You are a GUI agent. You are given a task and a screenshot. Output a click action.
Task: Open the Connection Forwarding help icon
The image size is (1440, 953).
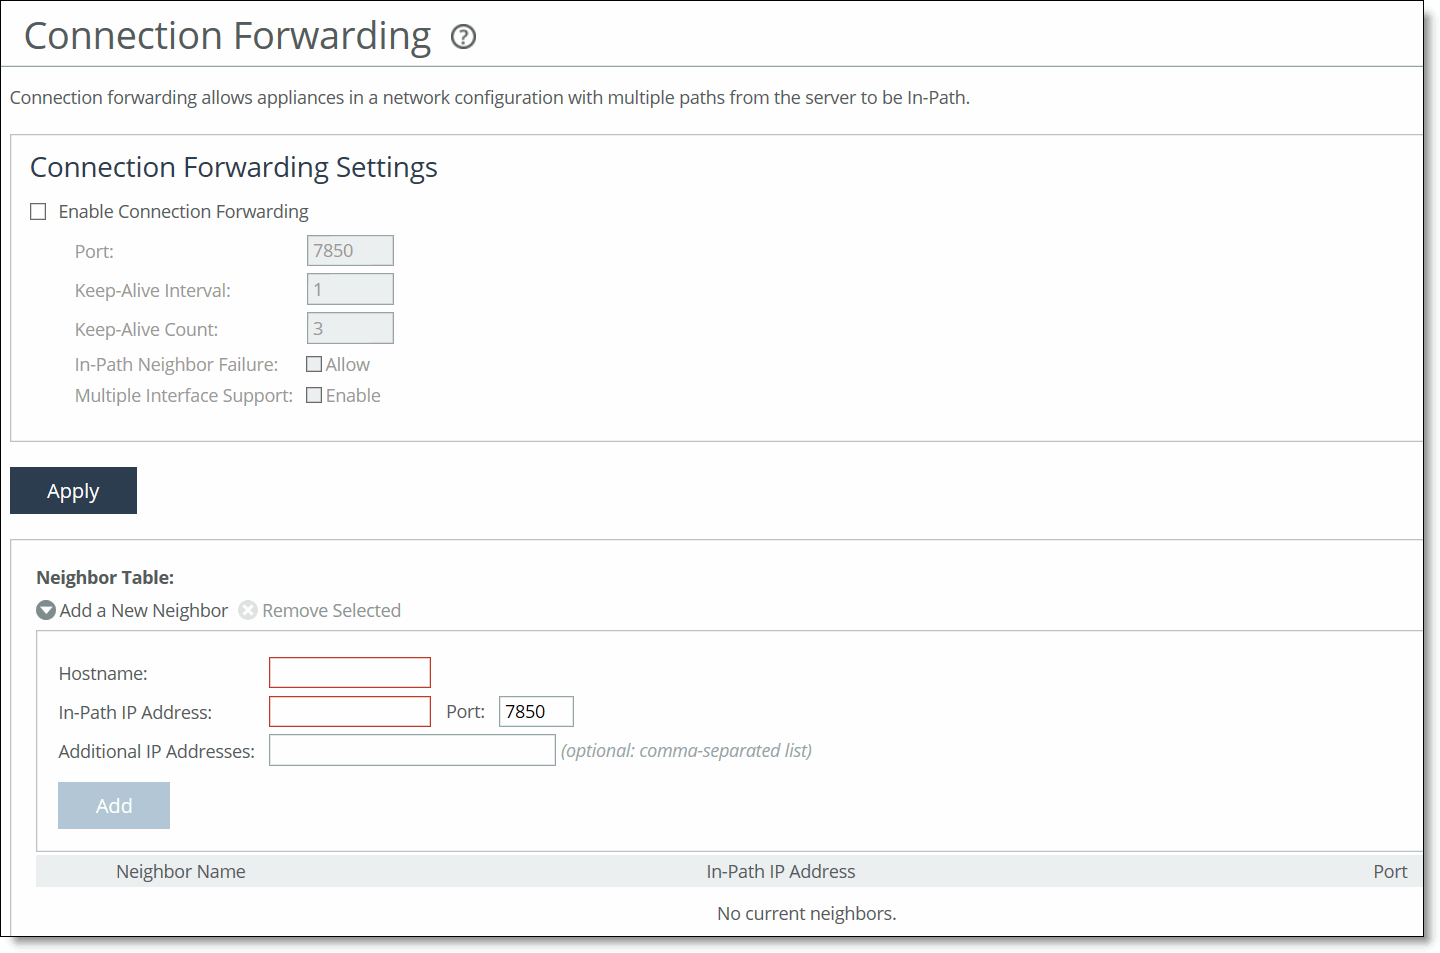(x=463, y=37)
